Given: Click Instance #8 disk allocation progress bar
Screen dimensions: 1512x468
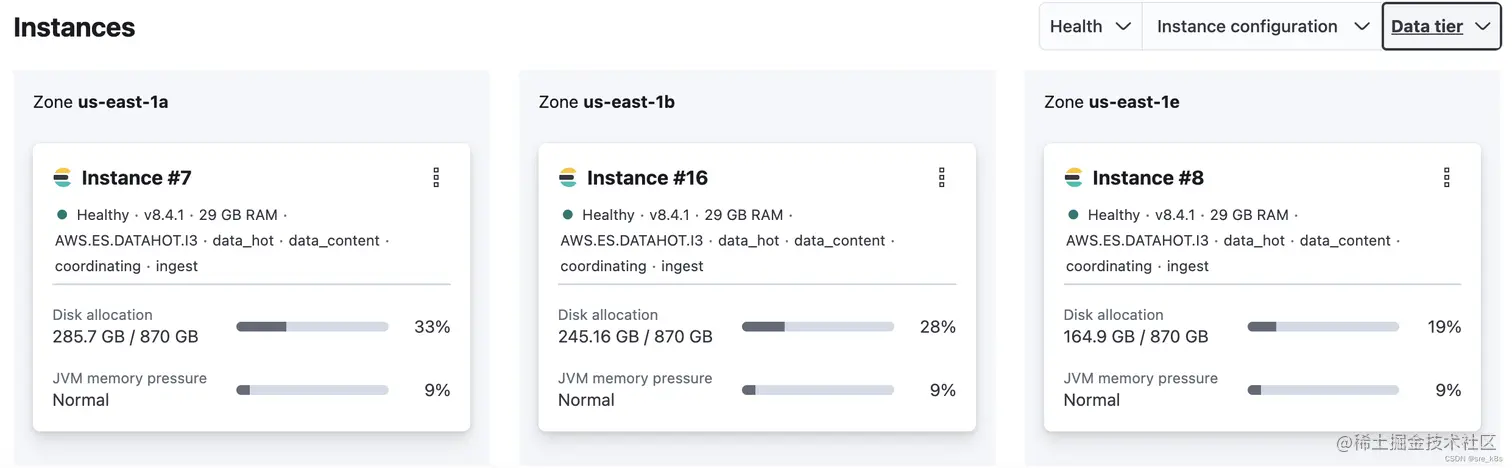Looking at the screenshot, I should pyautogui.click(x=1323, y=327).
